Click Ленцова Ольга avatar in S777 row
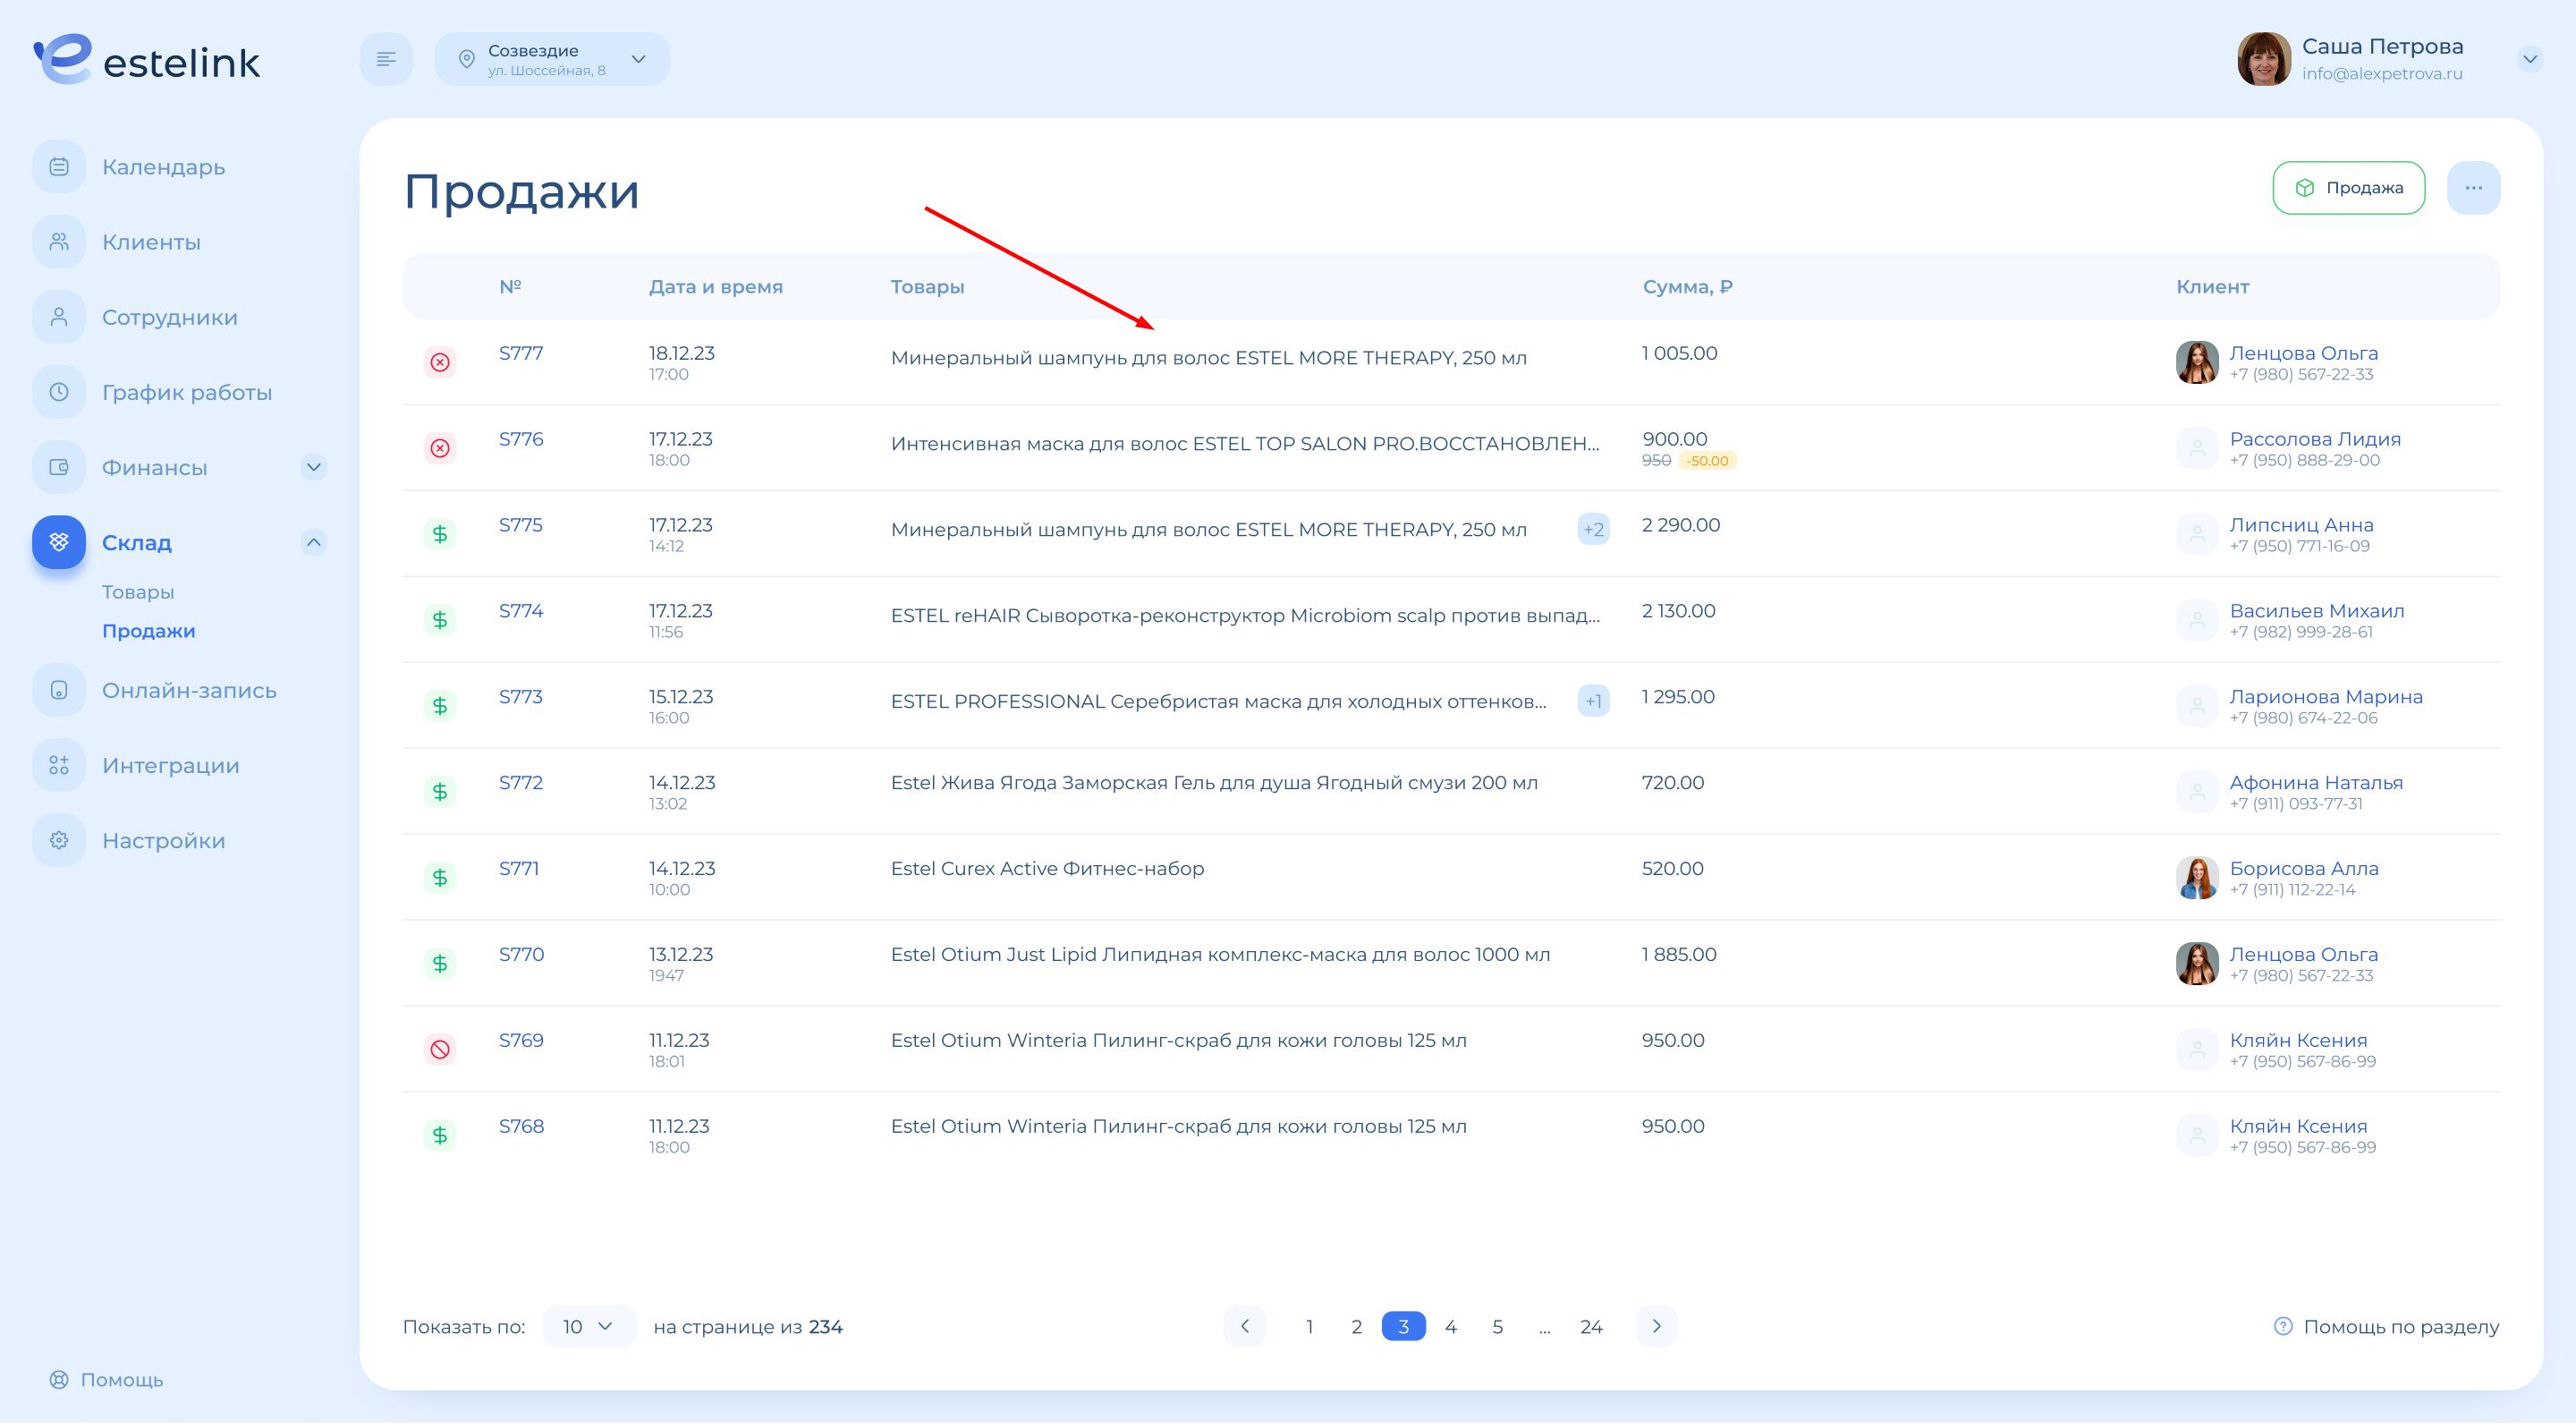 (2197, 362)
